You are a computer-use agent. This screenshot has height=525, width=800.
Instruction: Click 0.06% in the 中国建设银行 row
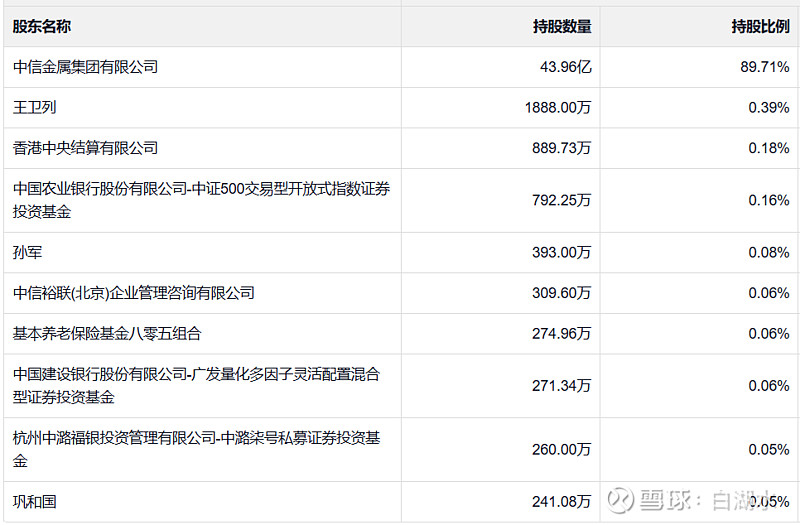(x=769, y=386)
